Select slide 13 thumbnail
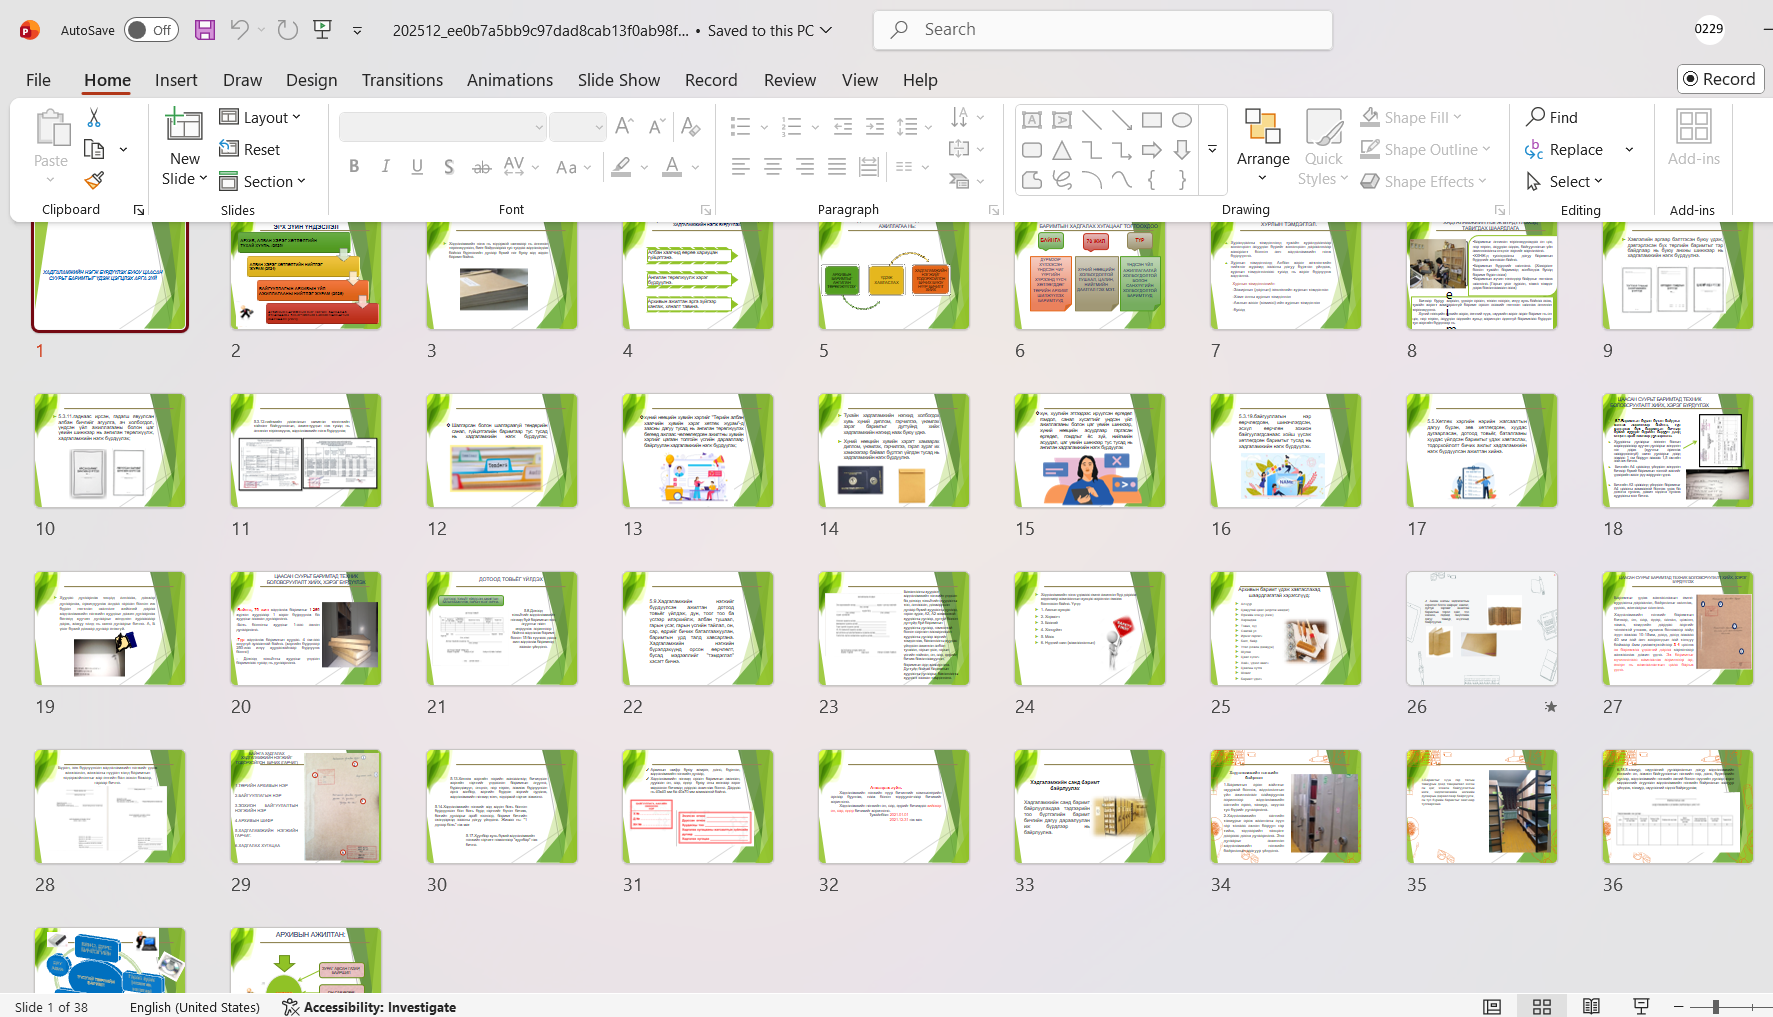The width and height of the screenshot is (1773, 1017). [x=697, y=451]
